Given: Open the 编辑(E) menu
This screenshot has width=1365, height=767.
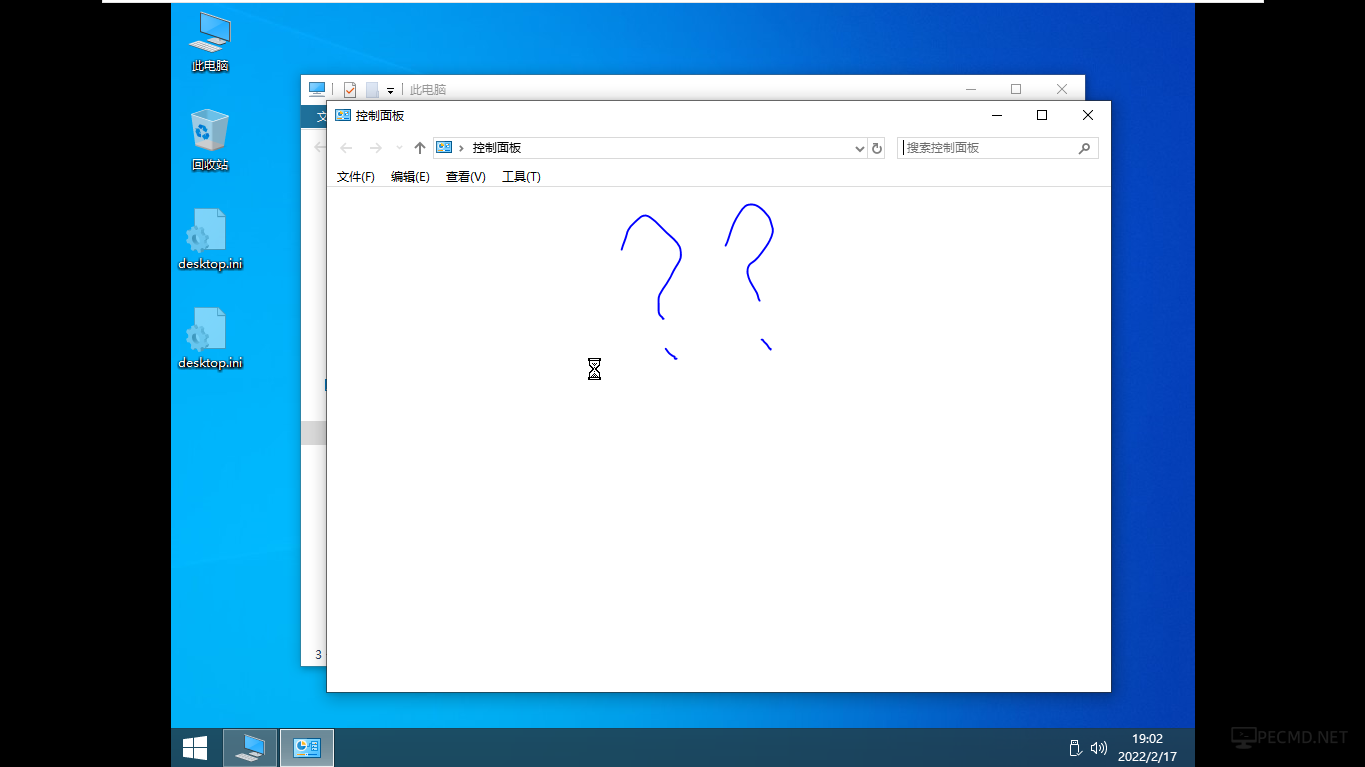Looking at the screenshot, I should [410, 177].
